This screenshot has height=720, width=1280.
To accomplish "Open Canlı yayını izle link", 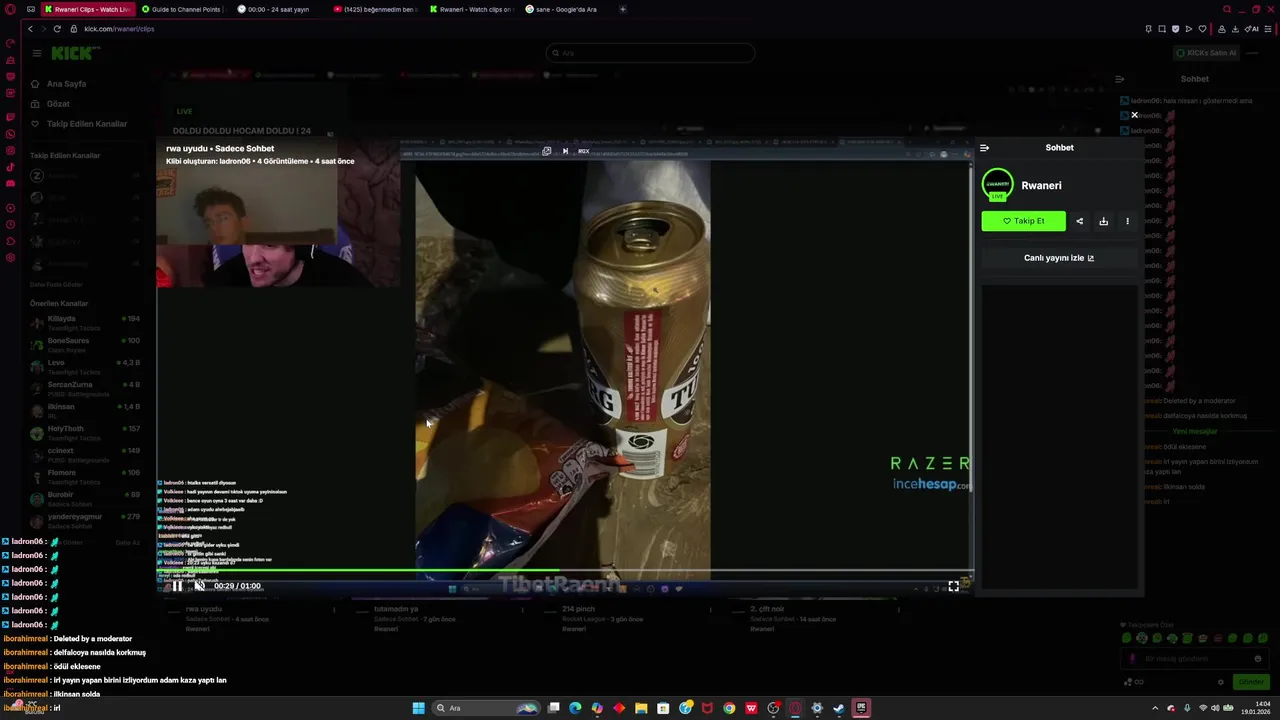I will tap(1059, 258).
